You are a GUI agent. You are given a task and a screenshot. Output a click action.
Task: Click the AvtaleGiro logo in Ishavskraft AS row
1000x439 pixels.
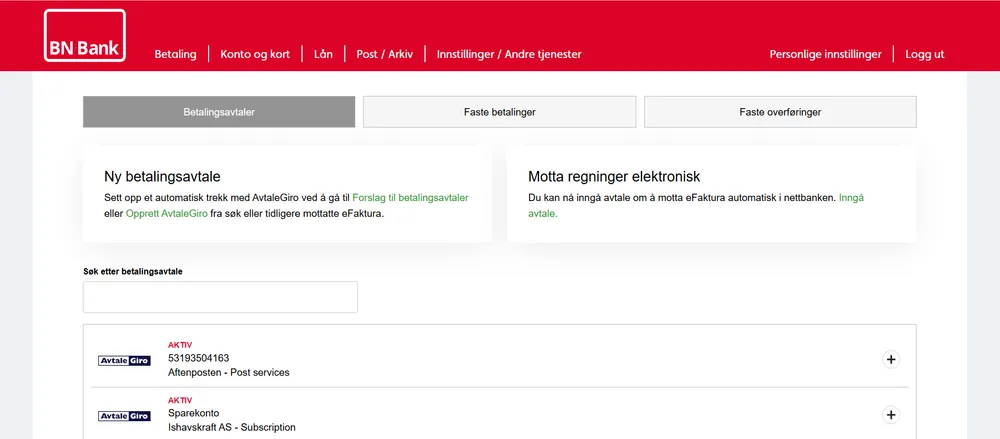tap(124, 416)
